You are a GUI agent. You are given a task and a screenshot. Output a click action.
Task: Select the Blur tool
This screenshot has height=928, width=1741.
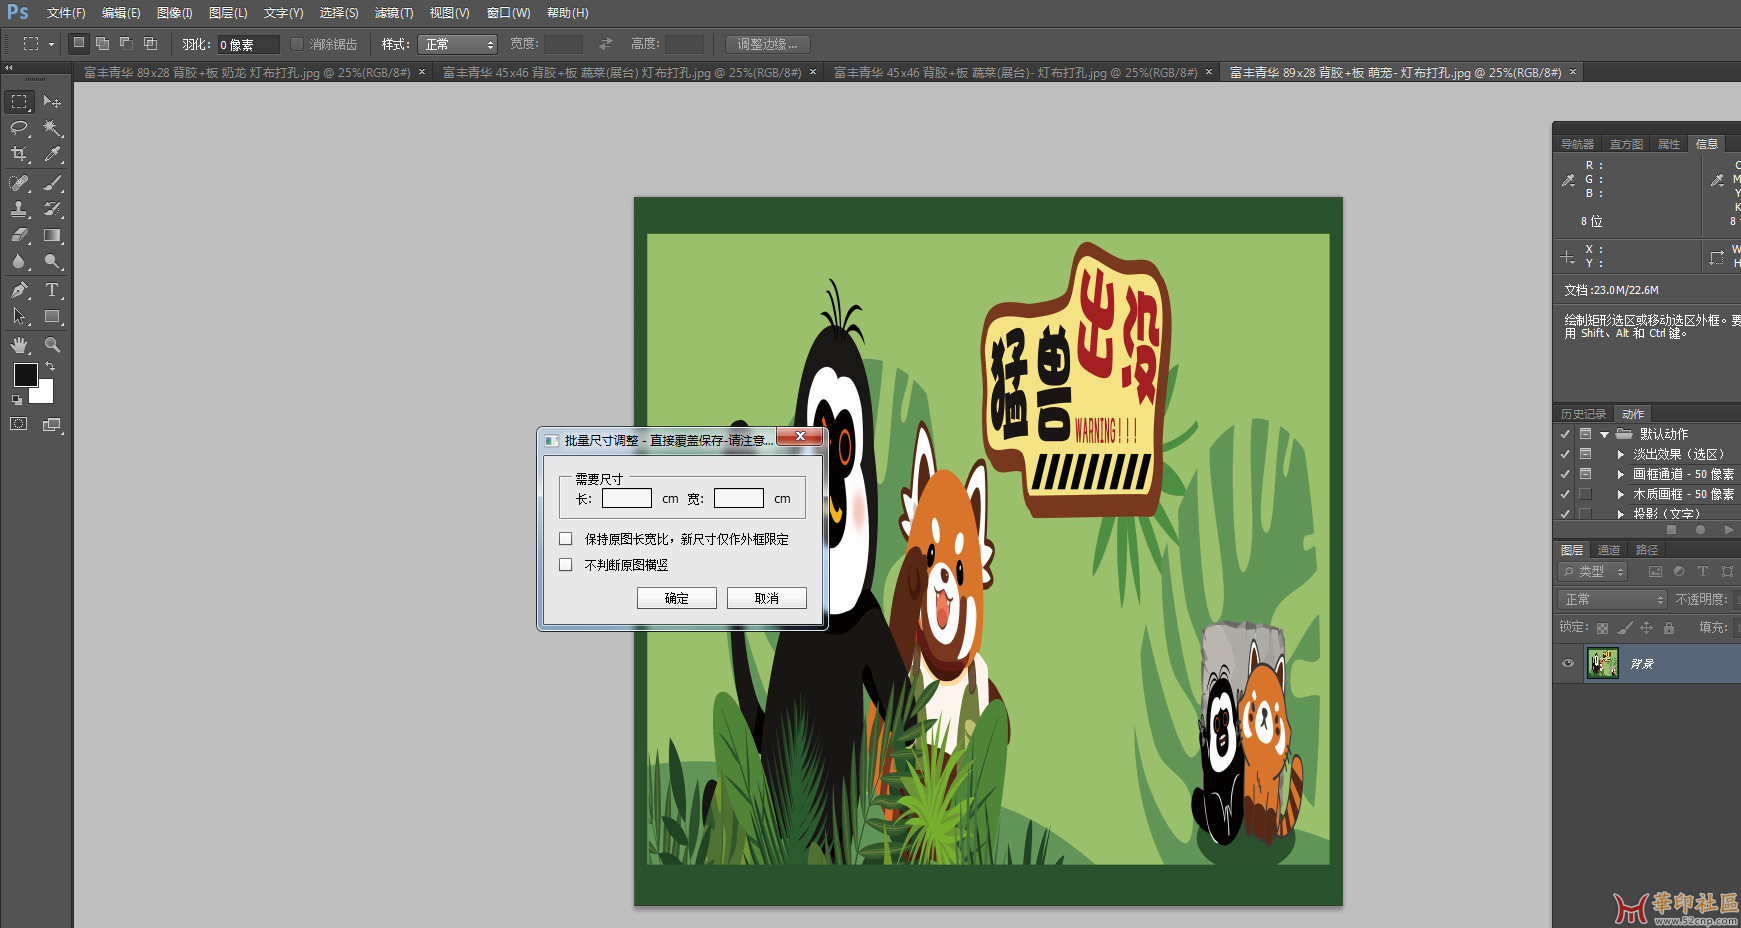point(19,261)
